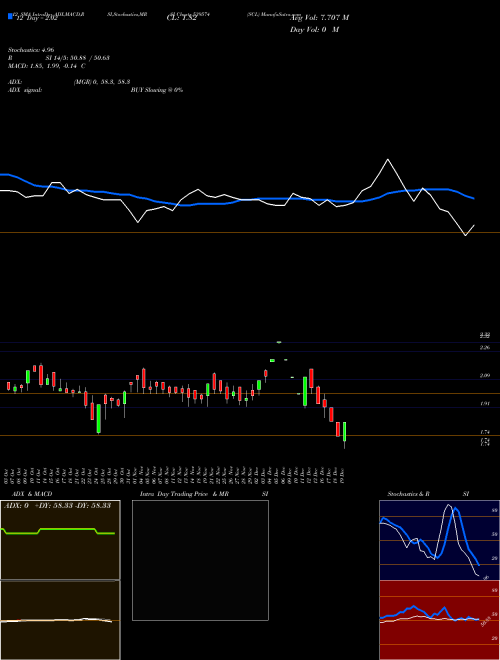Open the red RSI chart panel

tap(439, 620)
